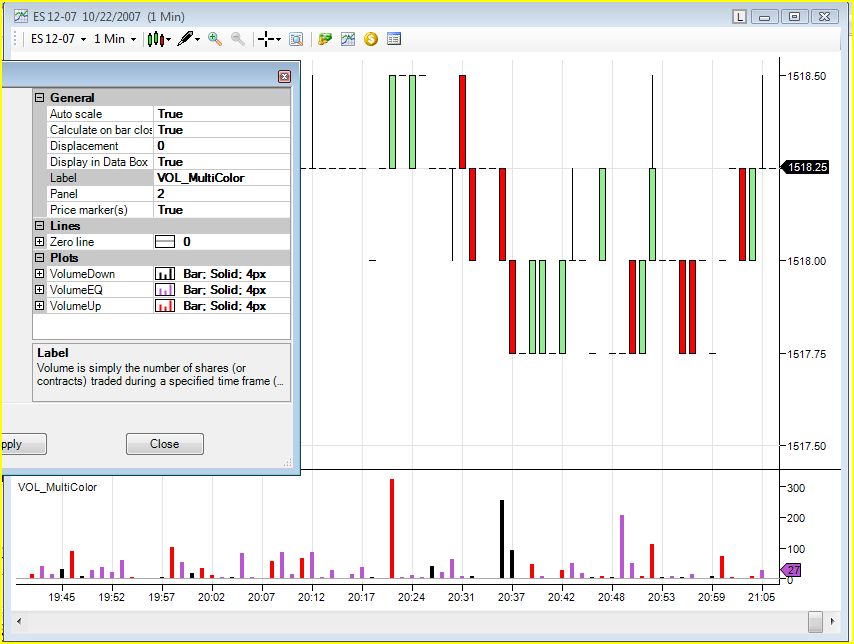Screen dimensions: 854x644
Task: Open the properties table icon
Action: tap(394, 39)
